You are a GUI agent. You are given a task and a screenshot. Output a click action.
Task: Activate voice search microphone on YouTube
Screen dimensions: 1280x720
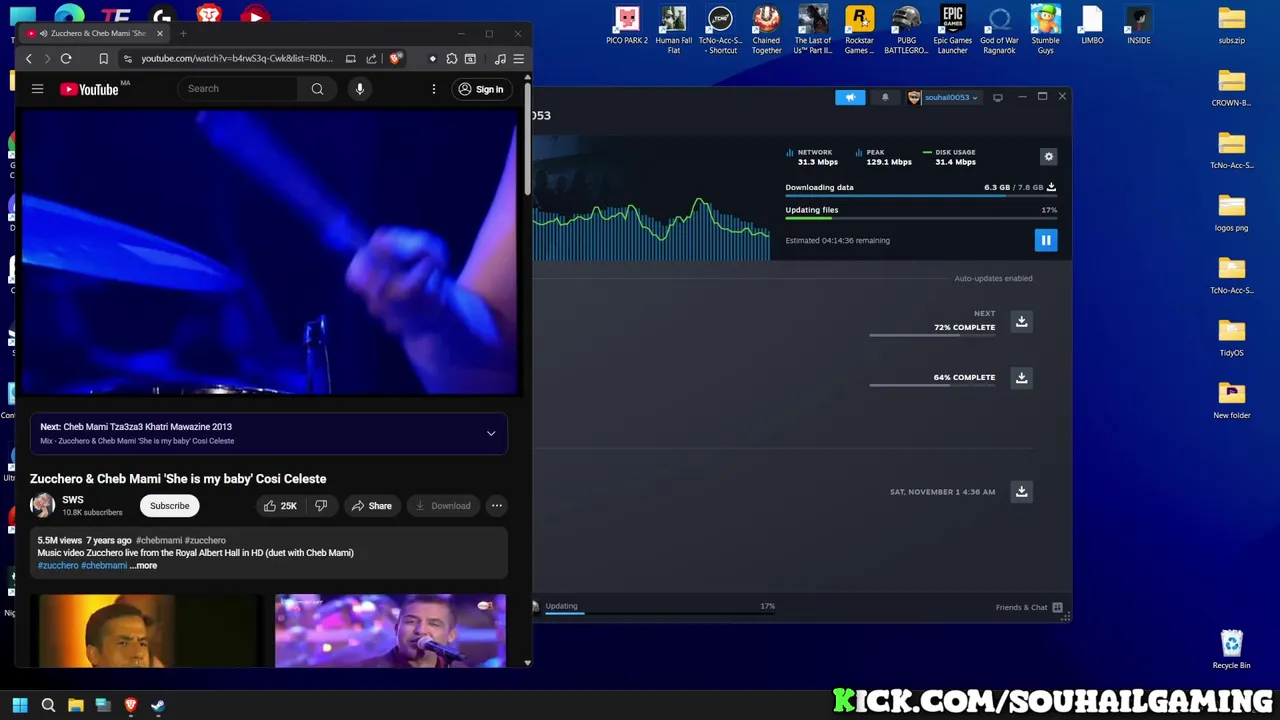coord(360,89)
